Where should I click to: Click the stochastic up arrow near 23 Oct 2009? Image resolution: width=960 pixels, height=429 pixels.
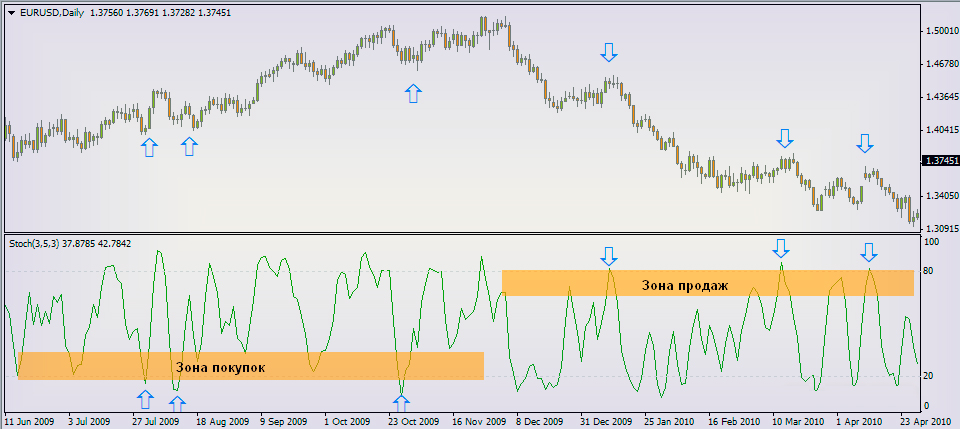401,403
